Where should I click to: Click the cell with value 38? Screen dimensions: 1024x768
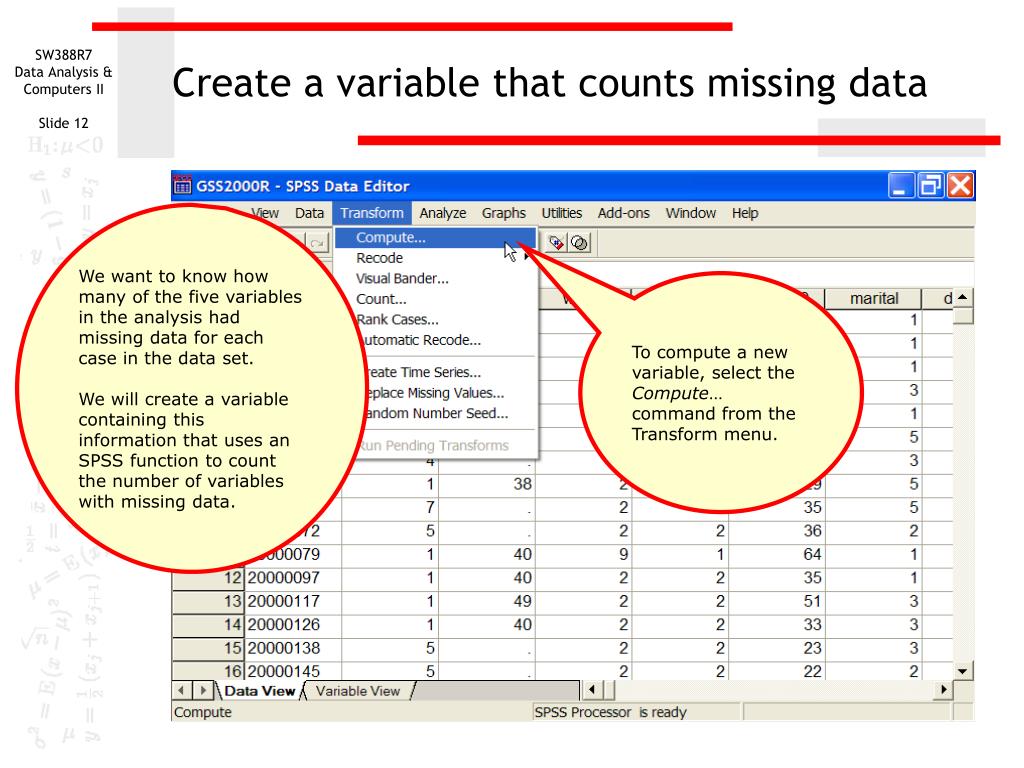tap(487, 484)
